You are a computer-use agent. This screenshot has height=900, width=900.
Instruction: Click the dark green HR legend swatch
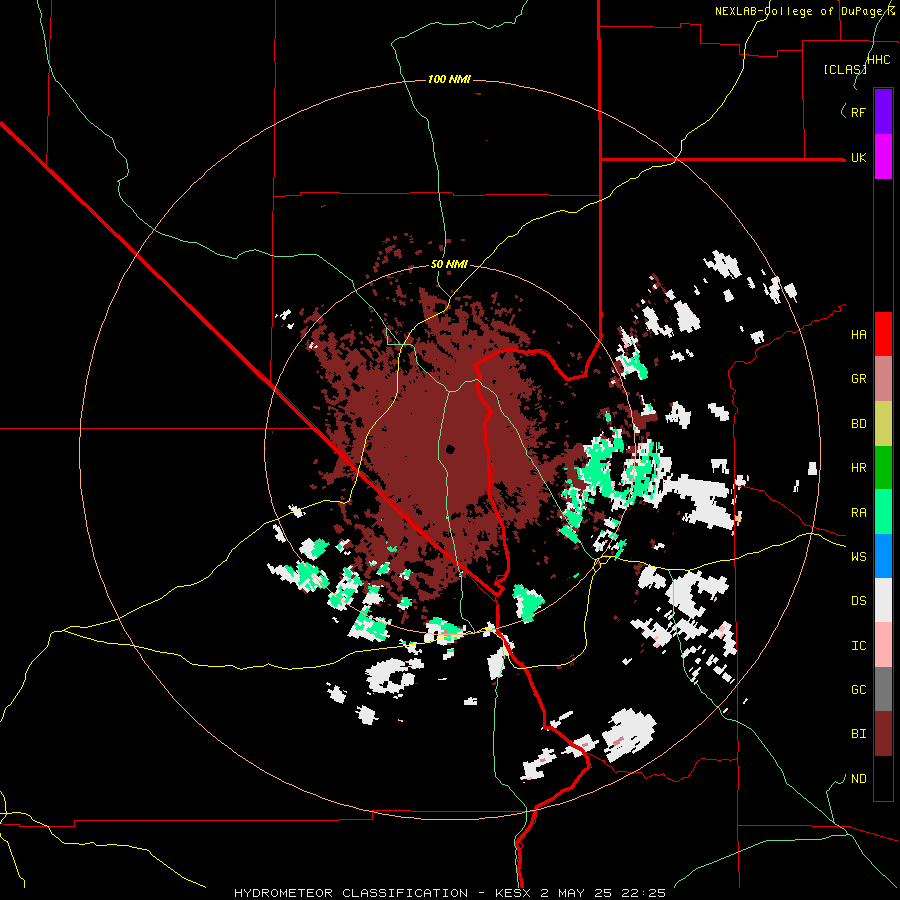(883, 468)
